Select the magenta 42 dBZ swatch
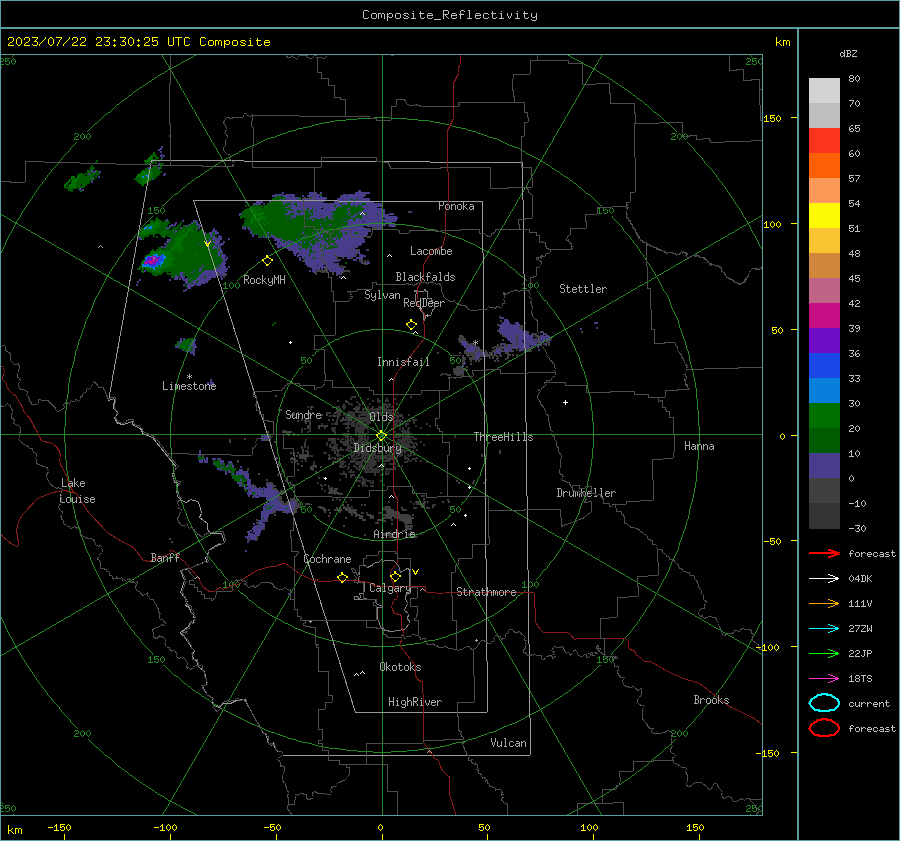The width and height of the screenshot is (900, 841). point(824,316)
